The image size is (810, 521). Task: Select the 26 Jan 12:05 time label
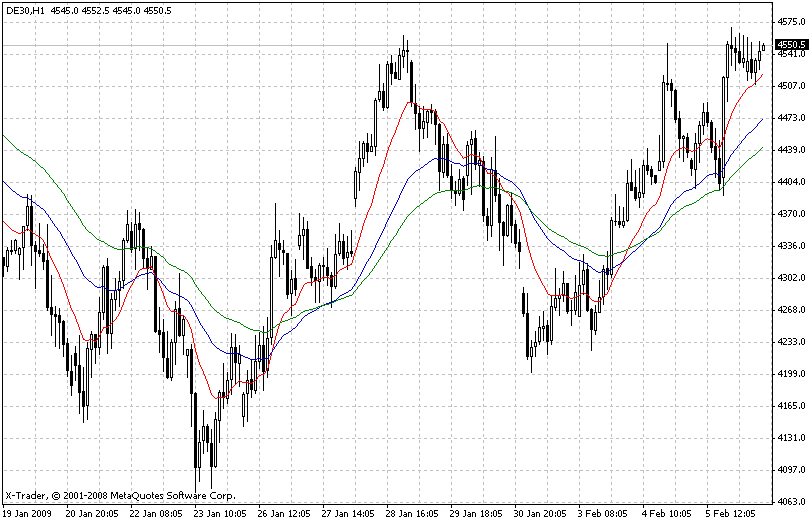284,514
